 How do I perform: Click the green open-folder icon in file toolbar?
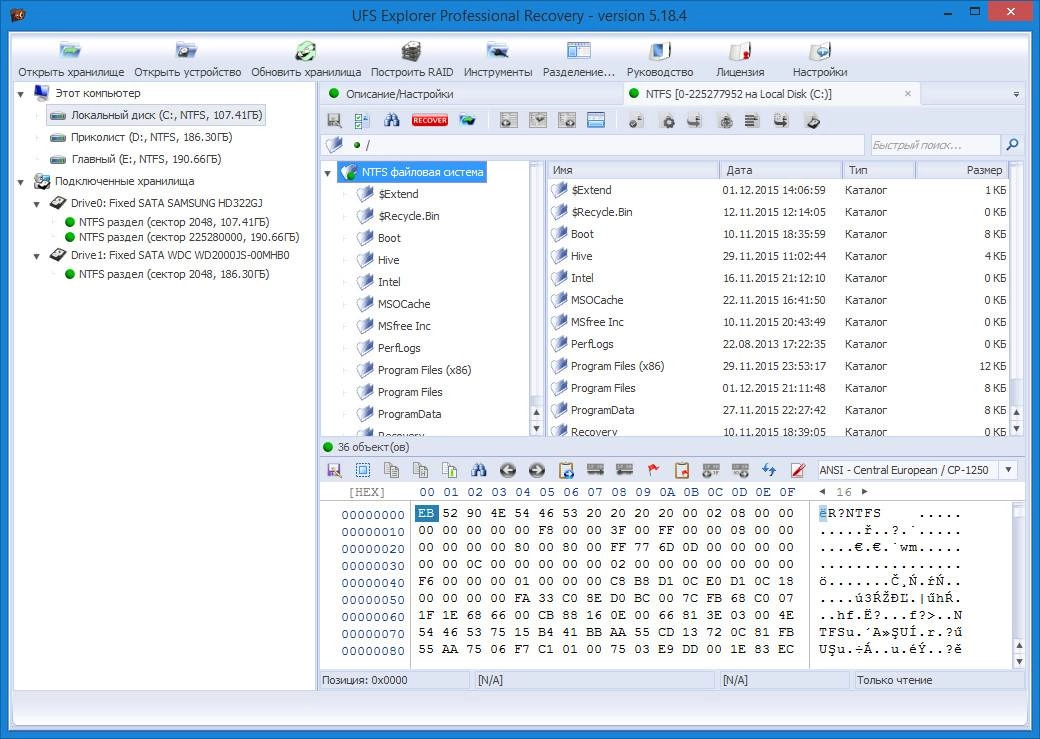pyautogui.click(x=467, y=120)
